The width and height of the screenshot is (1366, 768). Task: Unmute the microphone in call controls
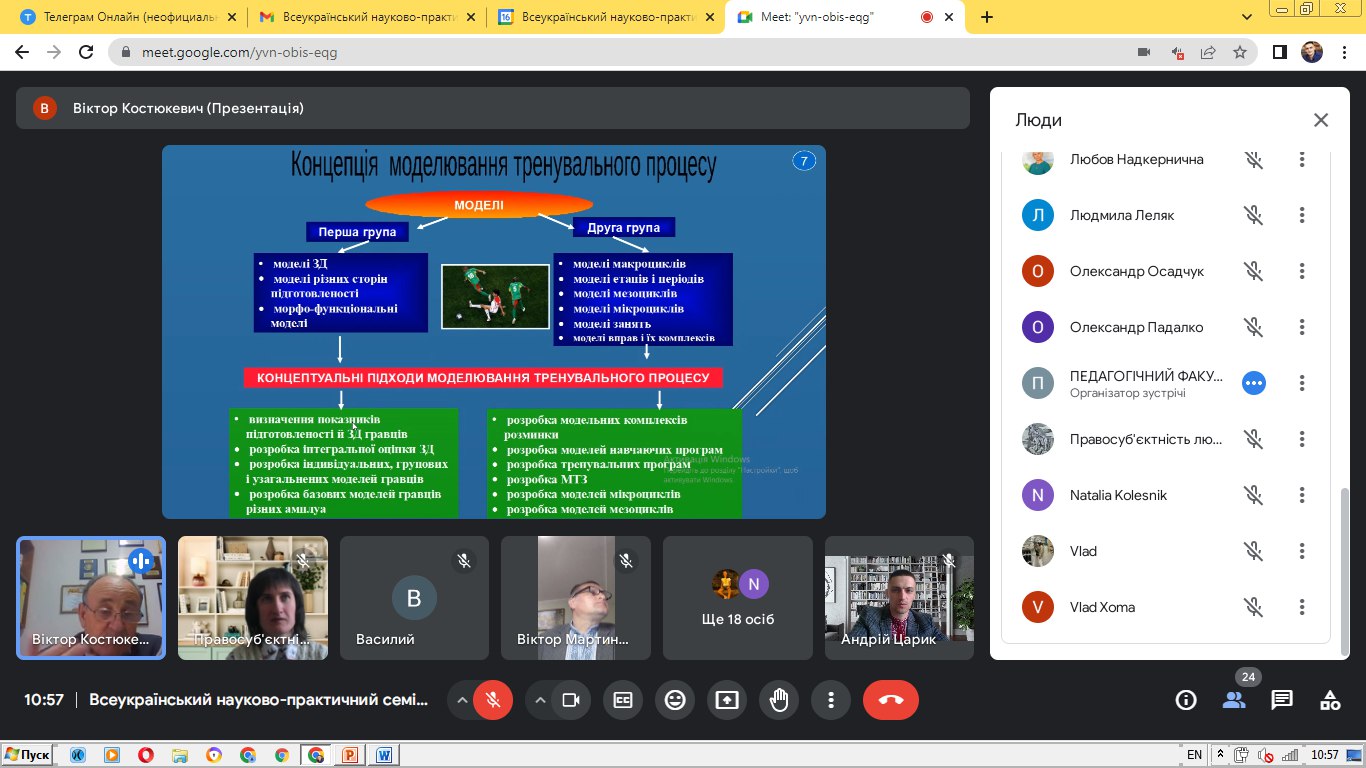493,700
